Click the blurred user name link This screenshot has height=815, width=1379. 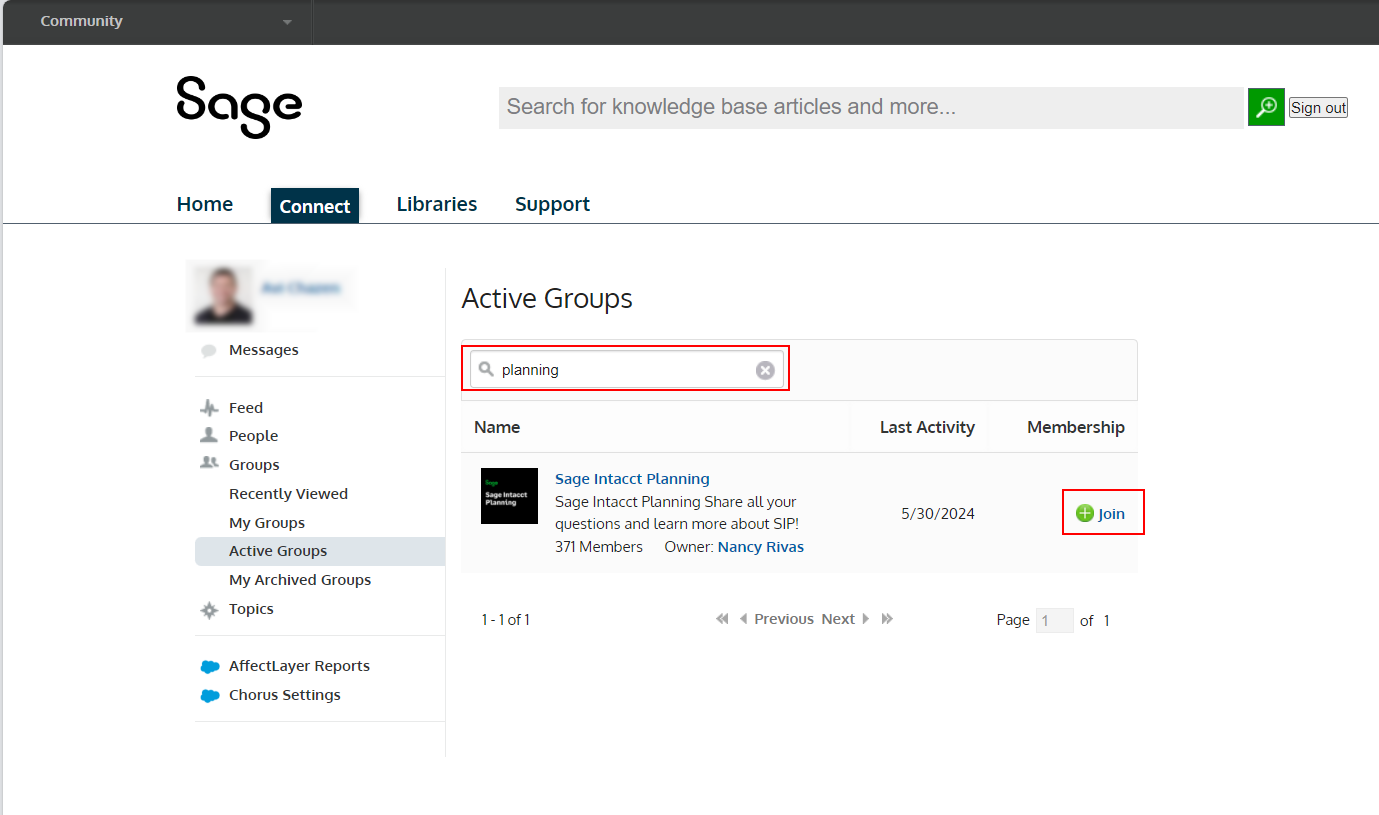(301, 288)
